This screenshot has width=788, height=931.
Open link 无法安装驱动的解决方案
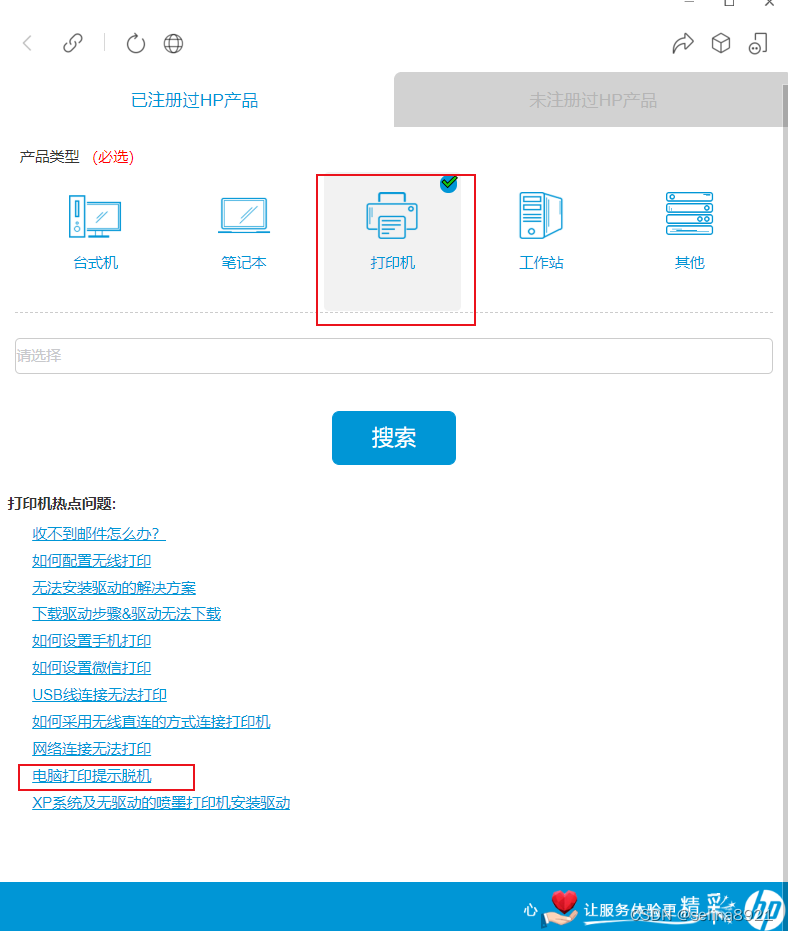[x=114, y=587]
